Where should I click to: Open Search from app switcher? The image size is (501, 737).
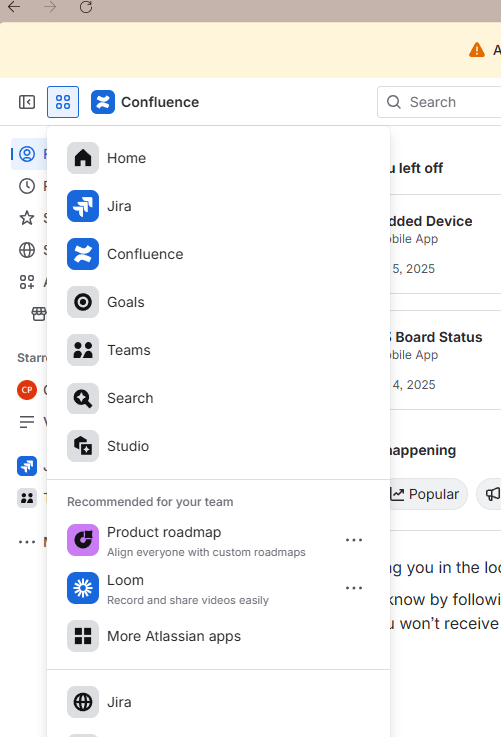click(x=218, y=398)
